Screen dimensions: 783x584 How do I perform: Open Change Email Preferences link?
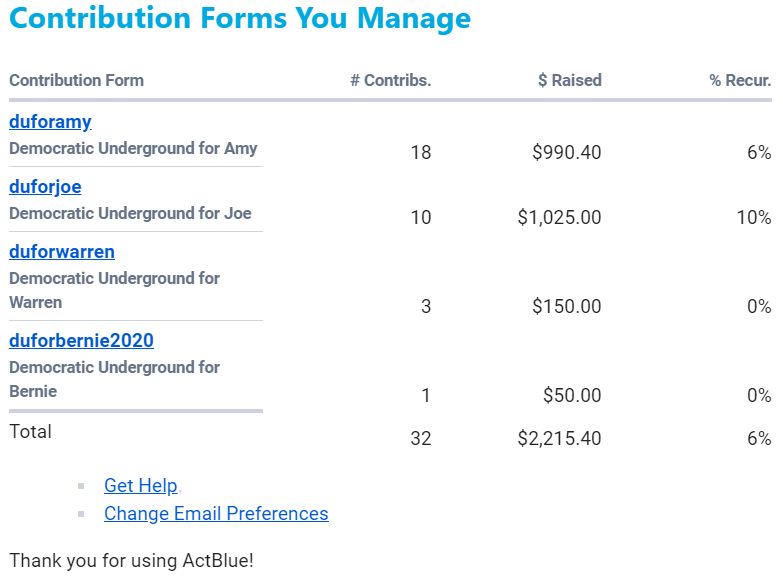pos(216,514)
